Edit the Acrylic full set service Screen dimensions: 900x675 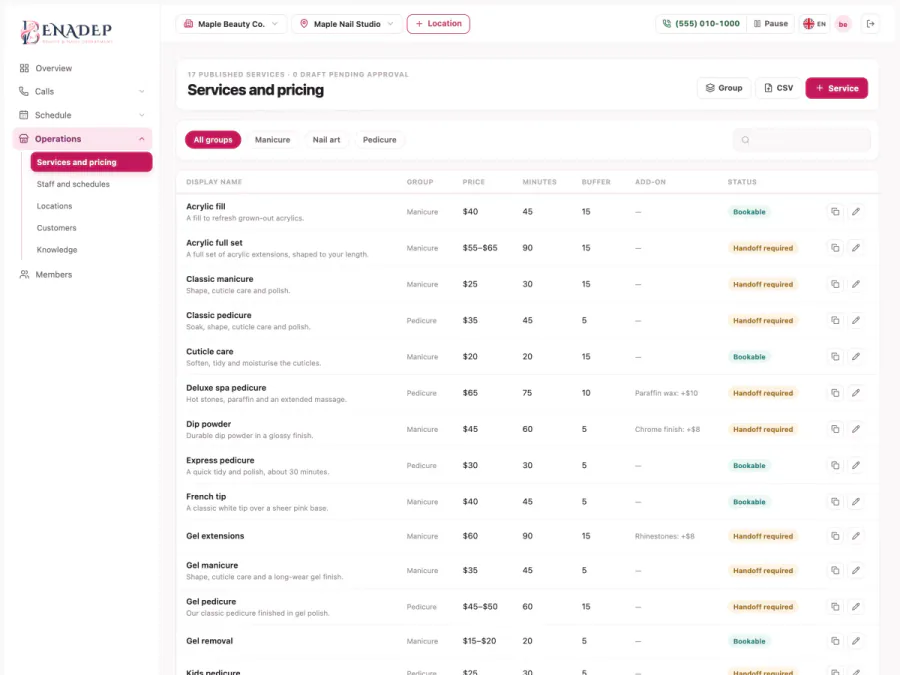(x=856, y=248)
